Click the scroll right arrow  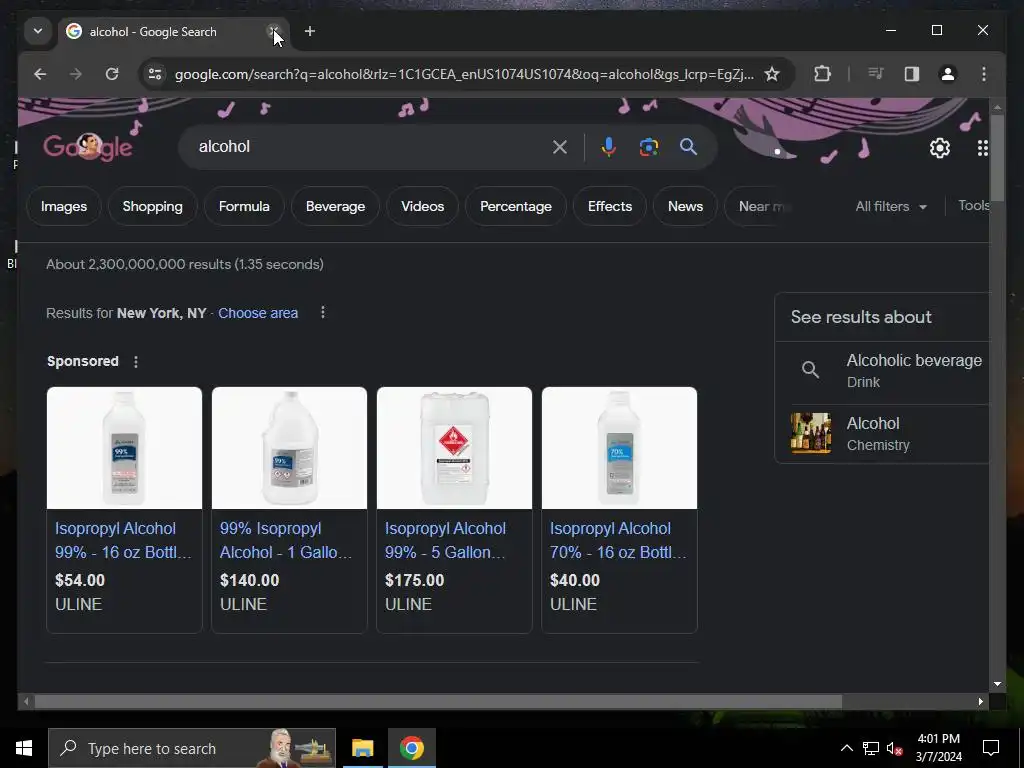pos(981,702)
